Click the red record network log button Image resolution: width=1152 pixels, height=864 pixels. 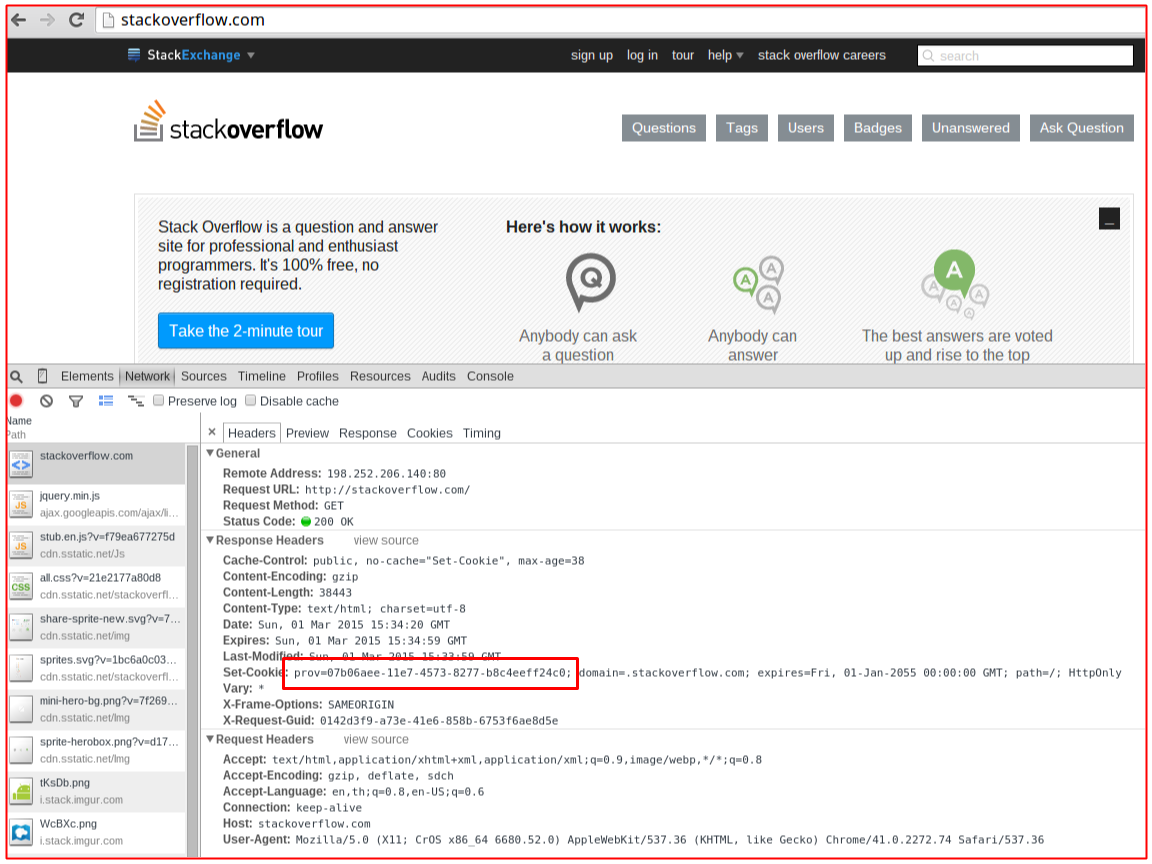pos(16,400)
